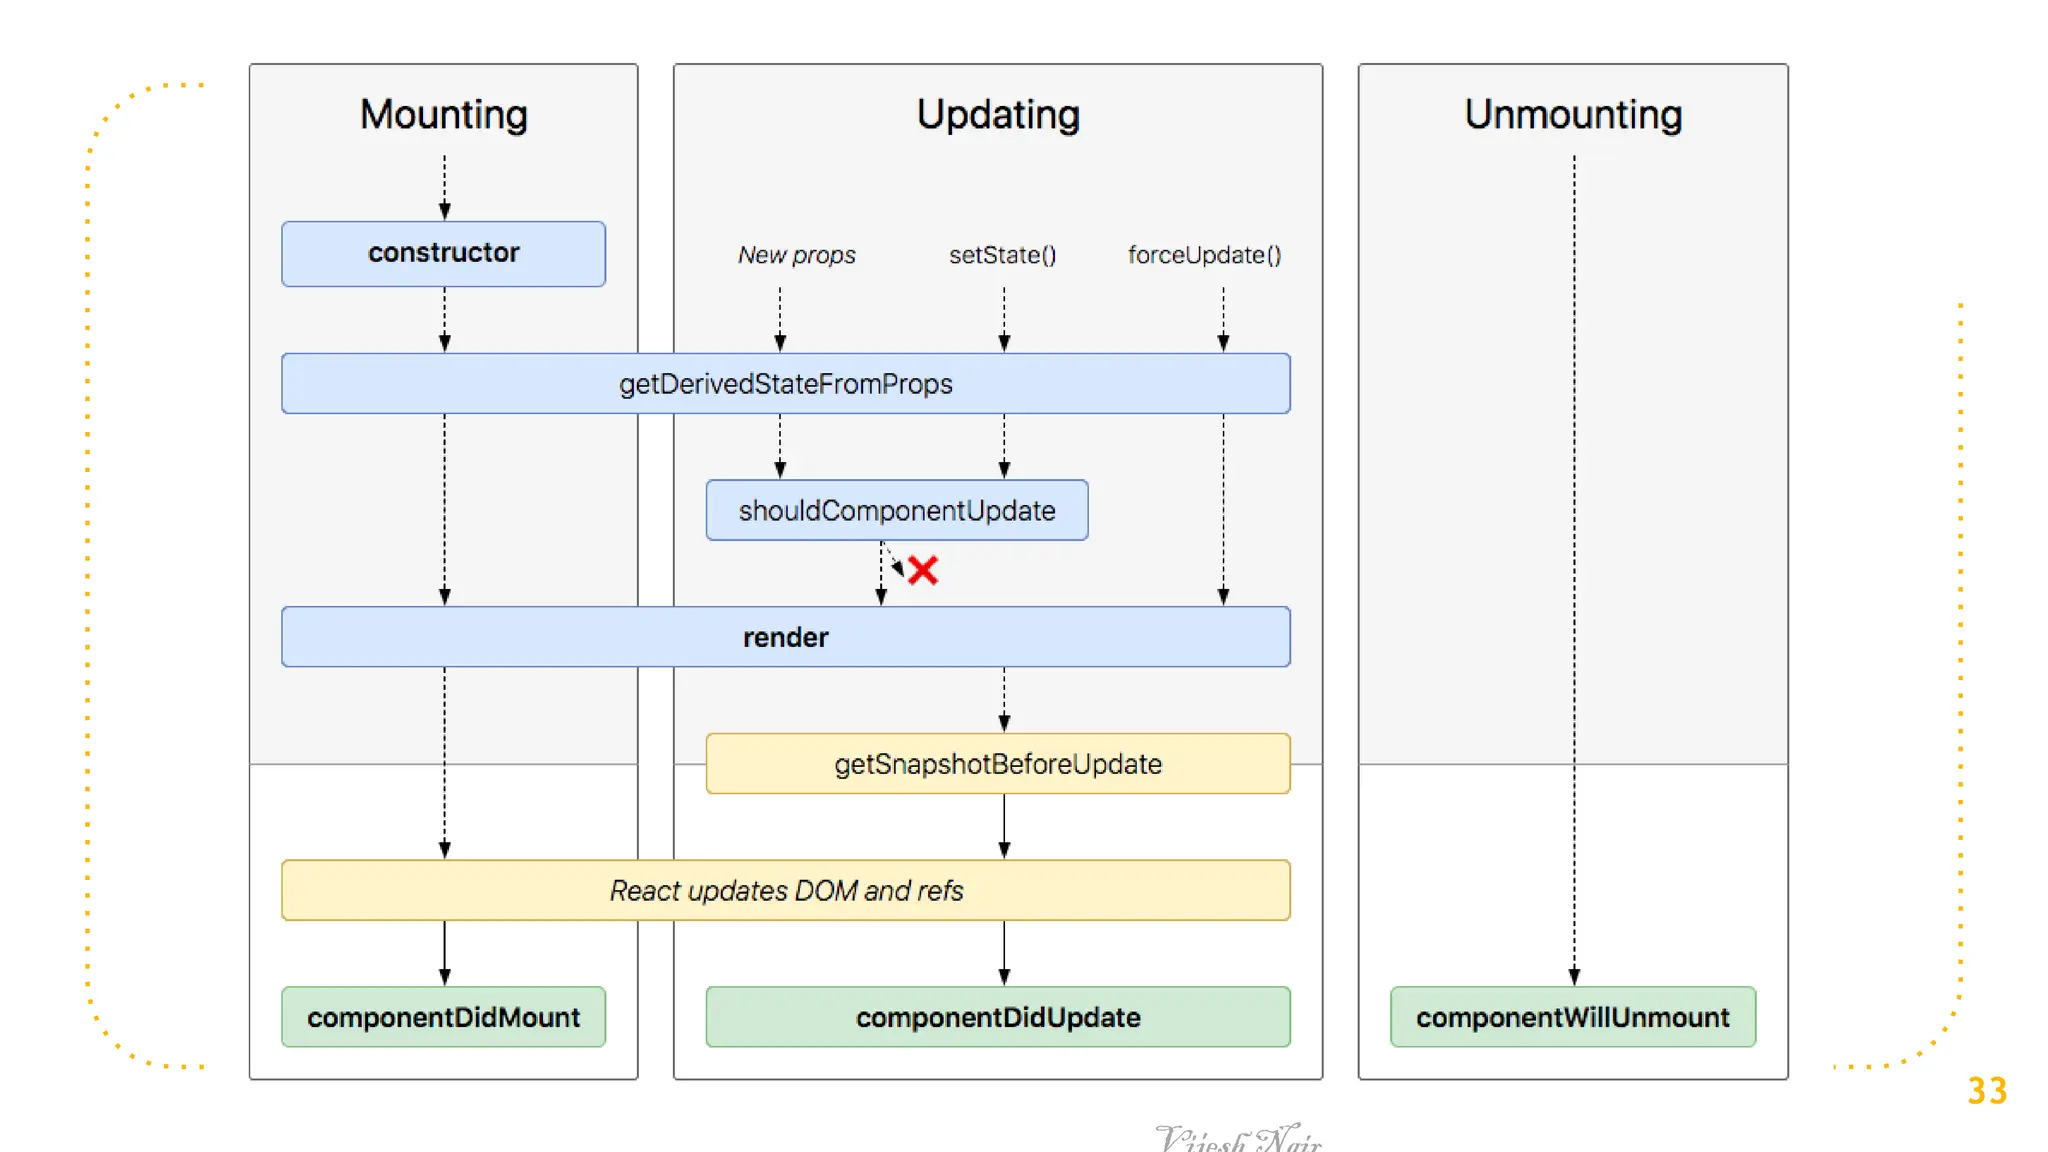This screenshot has height=1152, width=2048.
Task: Click the Updating heading
Action: (997, 115)
